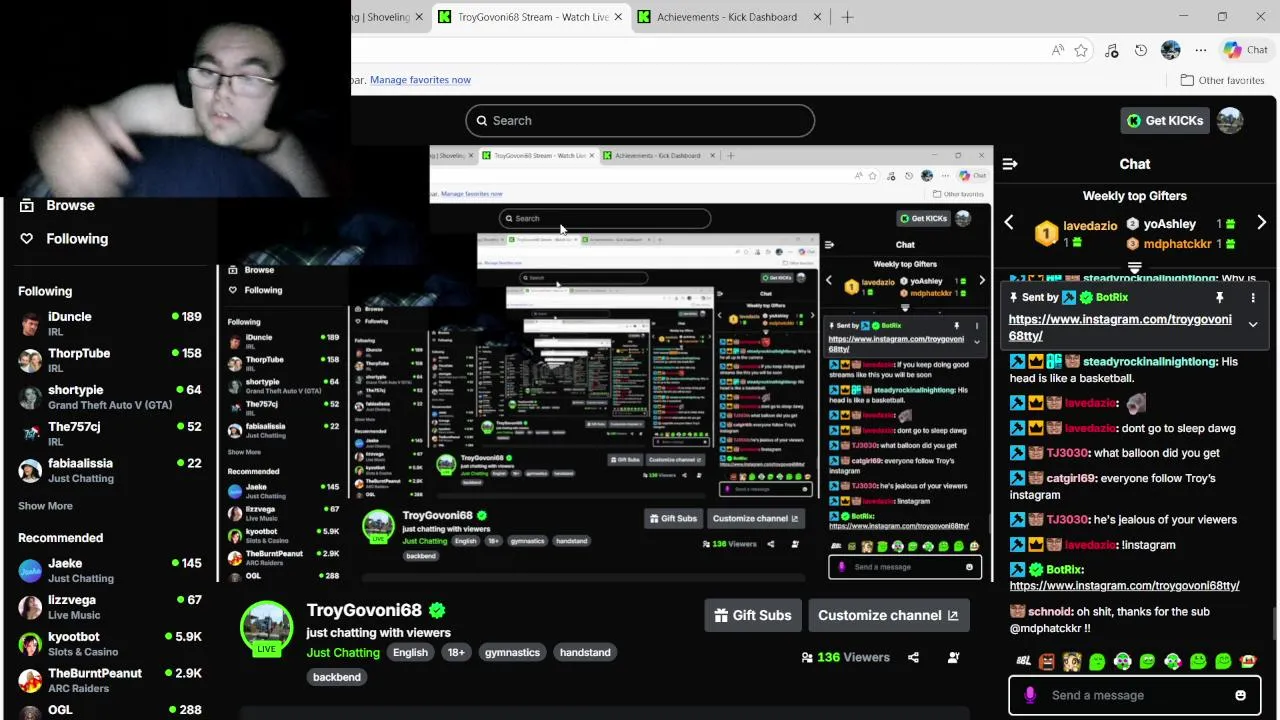Collapse the chat panel with arrow icon

pos(1010,164)
